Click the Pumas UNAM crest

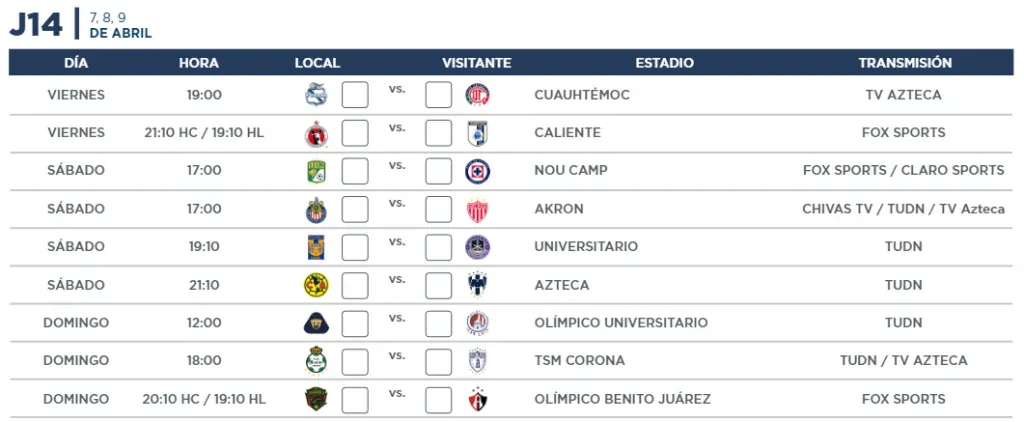pyautogui.click(x=316, y=323)
